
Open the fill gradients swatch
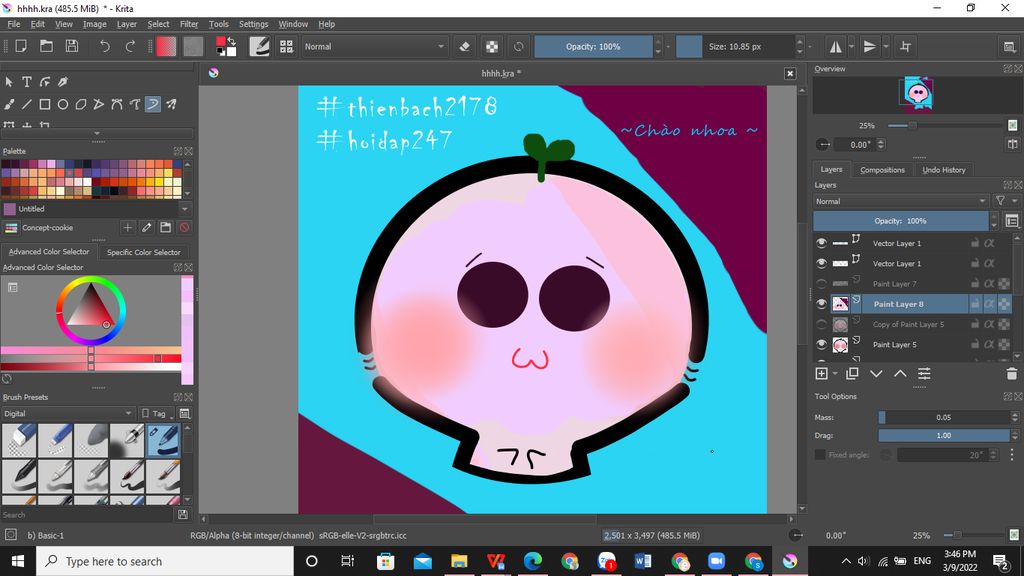(x=166, y=46)
